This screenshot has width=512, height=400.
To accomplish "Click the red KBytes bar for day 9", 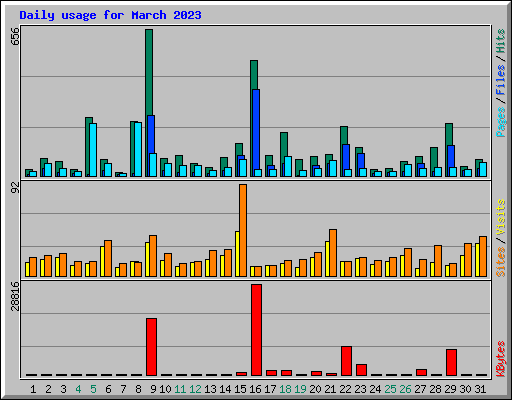I will click(x=151, y=347).
